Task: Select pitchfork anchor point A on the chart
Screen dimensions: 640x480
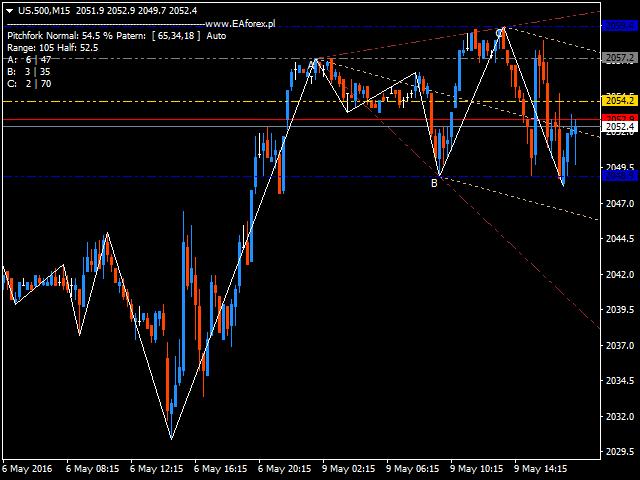Action: (311, 64)
